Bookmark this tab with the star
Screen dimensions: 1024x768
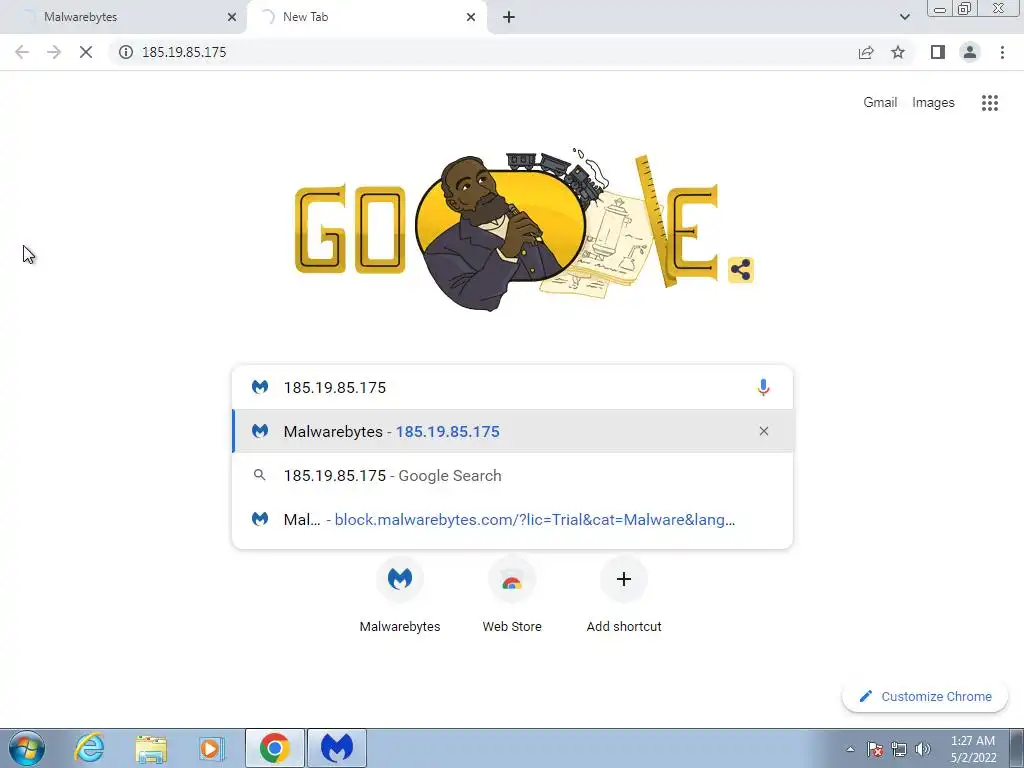(x=898, y=52)
